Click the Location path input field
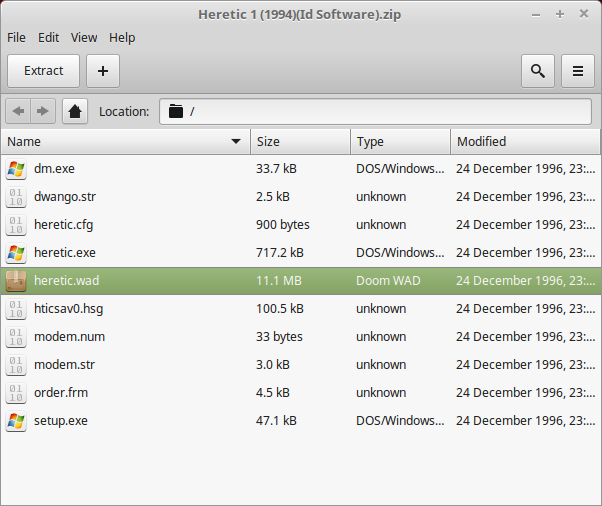 [375, 111]
